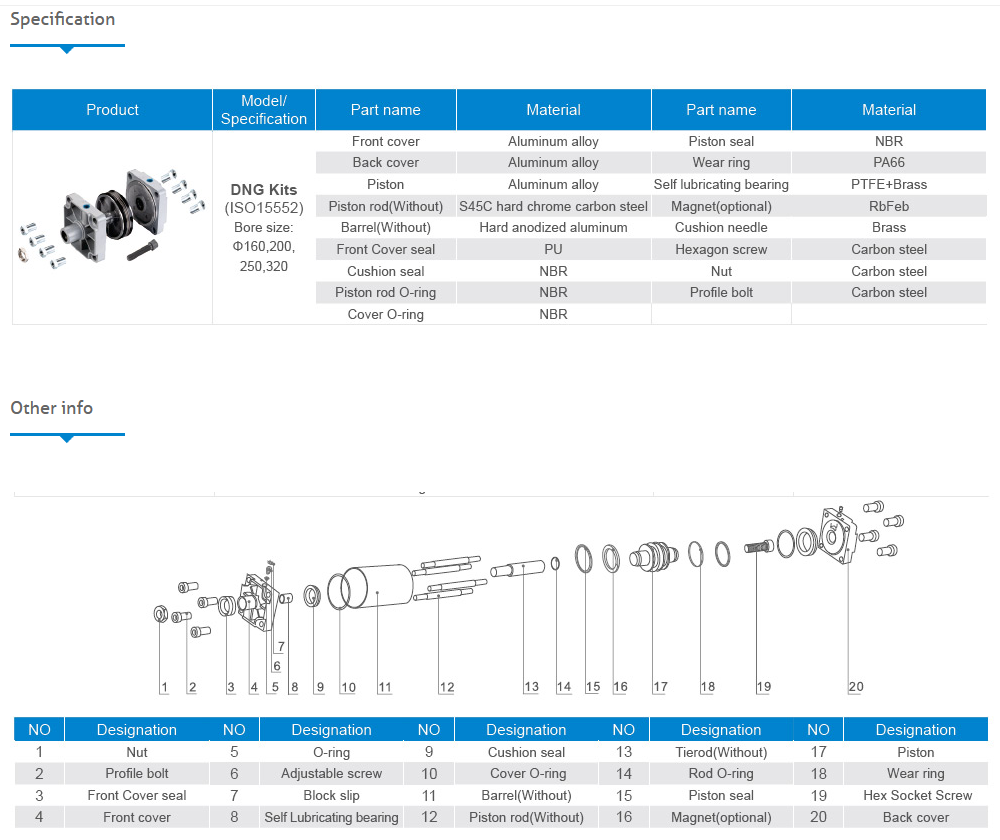Click the Model/Specification column header
Screen dimensions: 1000x840
click(264, 110)
